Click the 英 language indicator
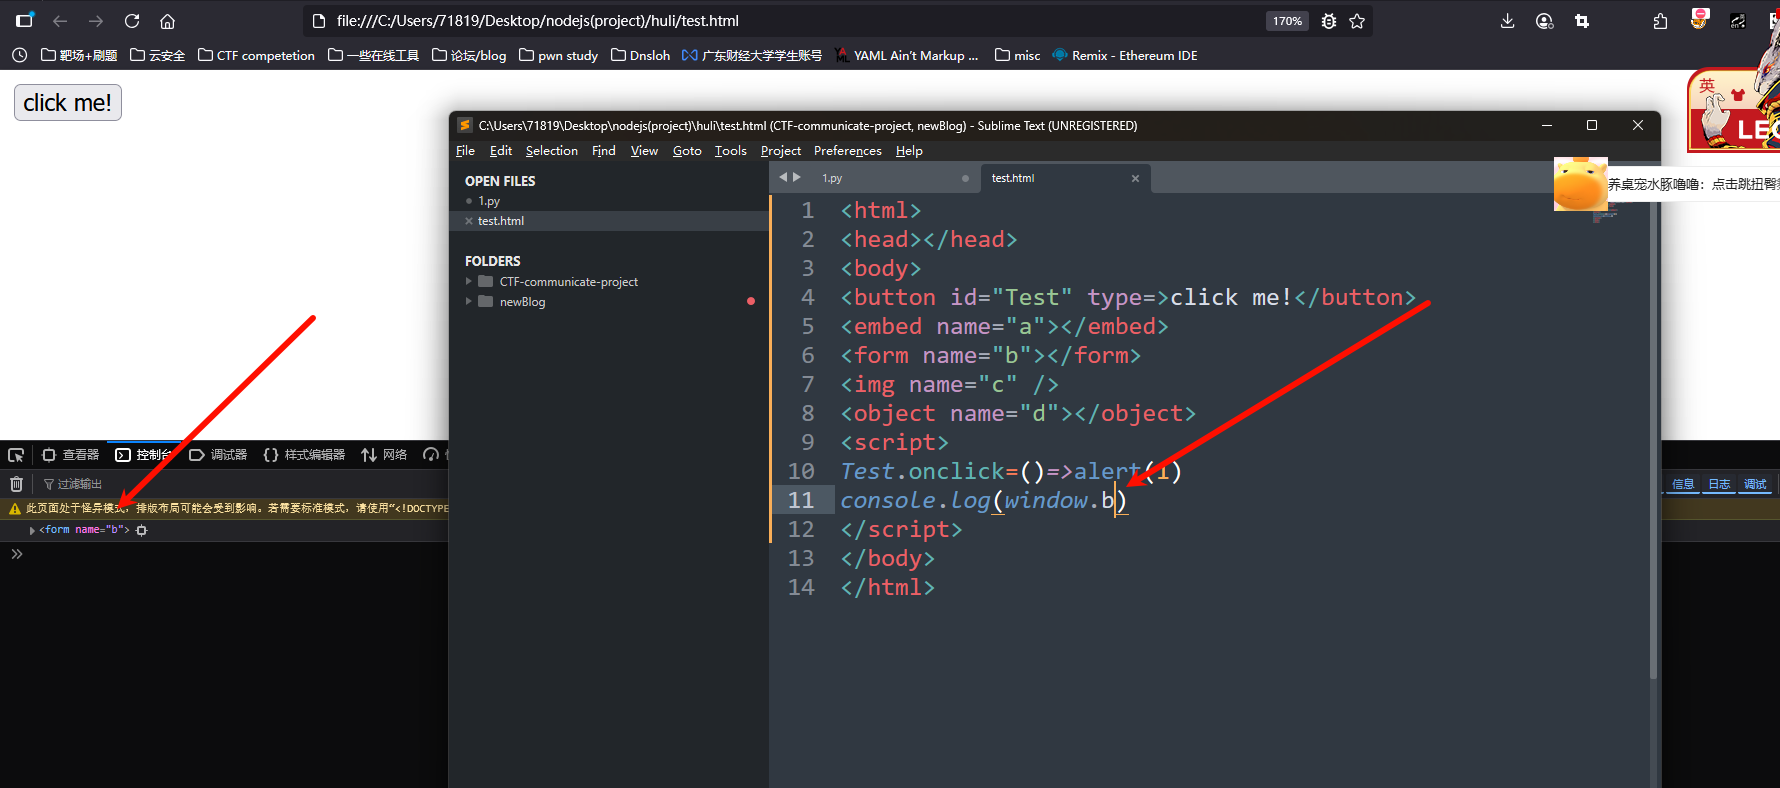 click(1707, 86)
